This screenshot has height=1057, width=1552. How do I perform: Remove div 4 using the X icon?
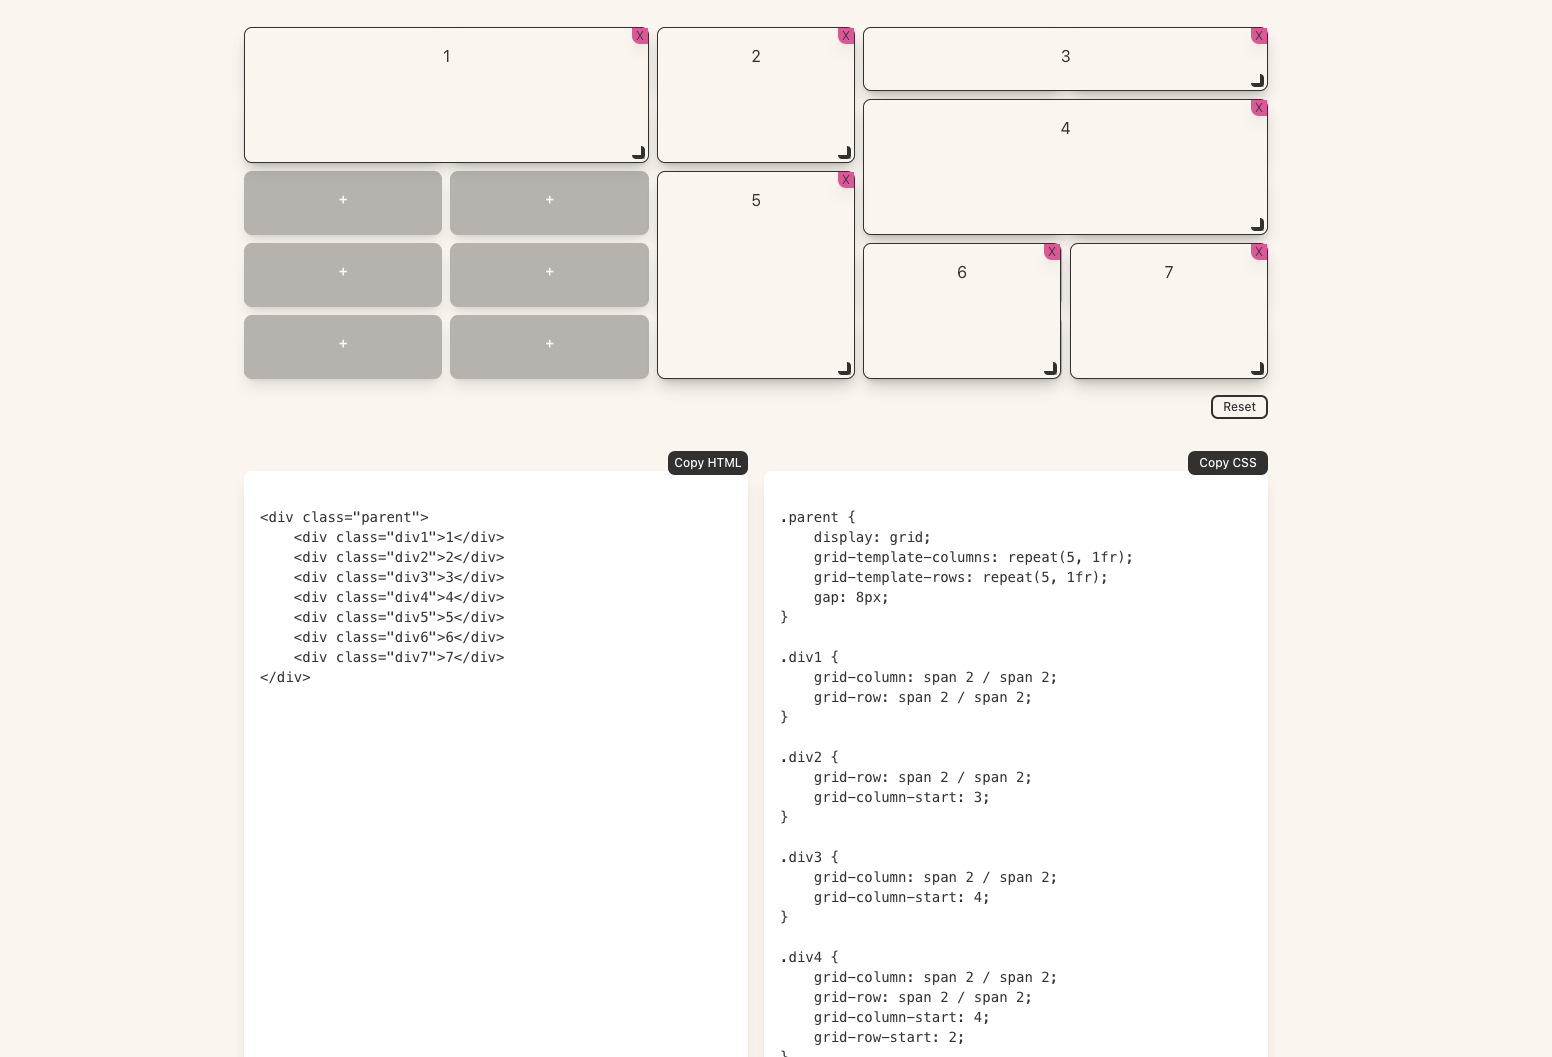[x=1258, y=108]
